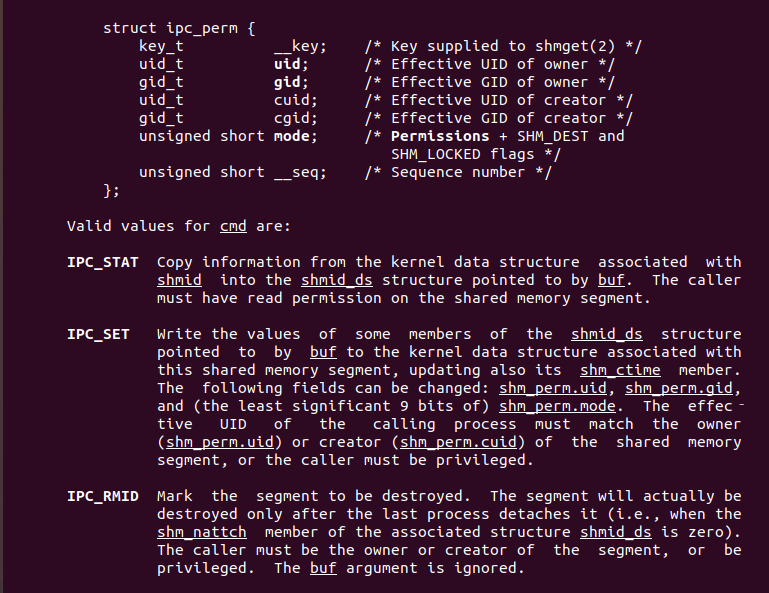Click the underlined shm_perm.uid after 'changed:'
The width and height of the screenshot is (769, 593).
pos(553,388)
